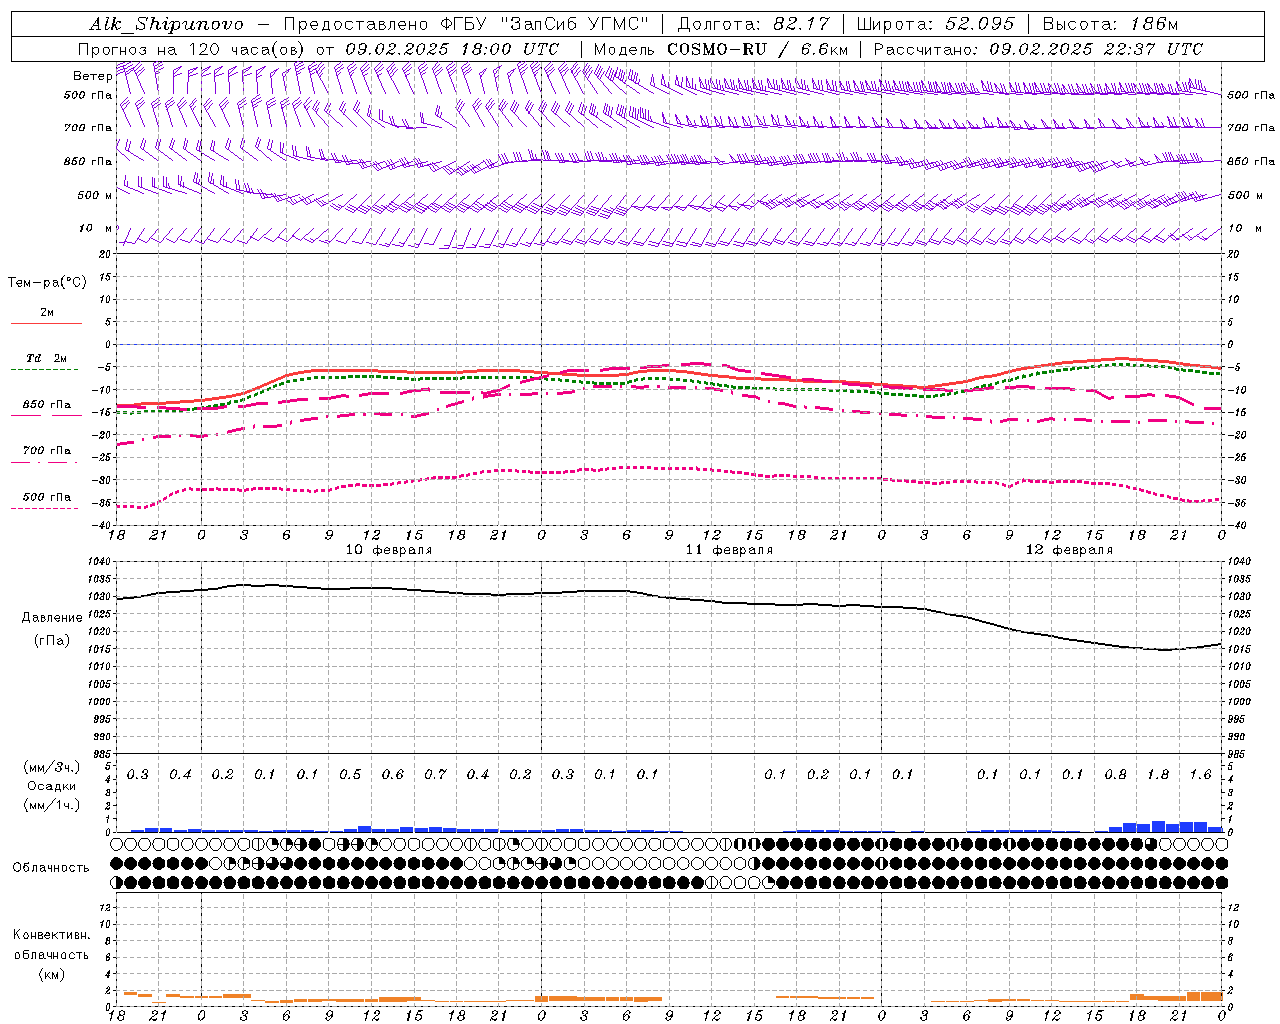The image size is (1280, 1024).
Task: Click the precipitation value 0.5
Action: coord(350,775)
